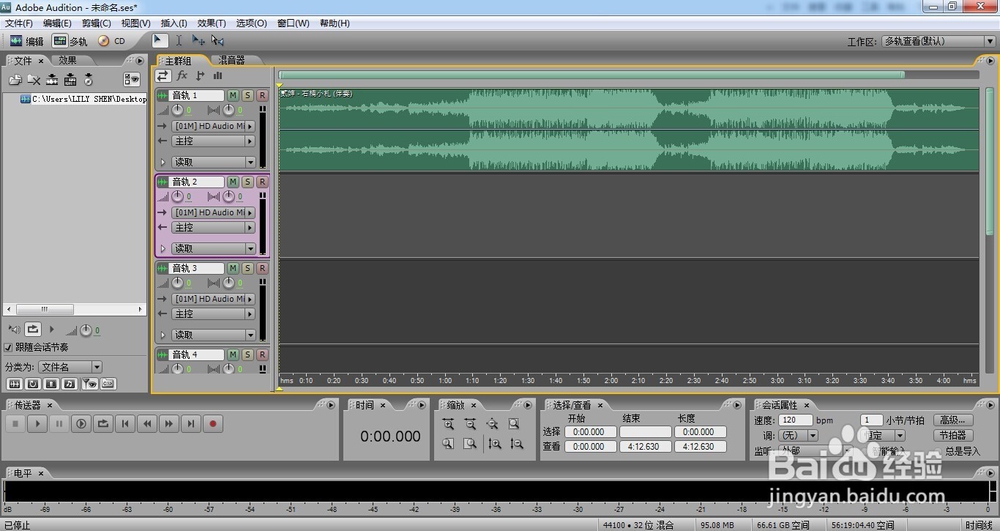Switch to the 编辑 edit view

pyautogui.click(x=26, y=41)
